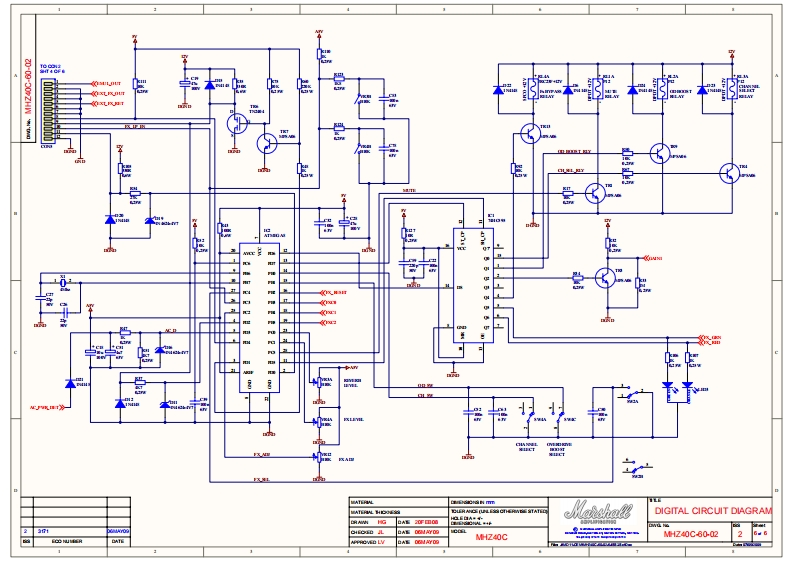The width and height of the screenshot is (793, 561).
Task: Select the D20 diode symbol
Action: pos(109,218)
